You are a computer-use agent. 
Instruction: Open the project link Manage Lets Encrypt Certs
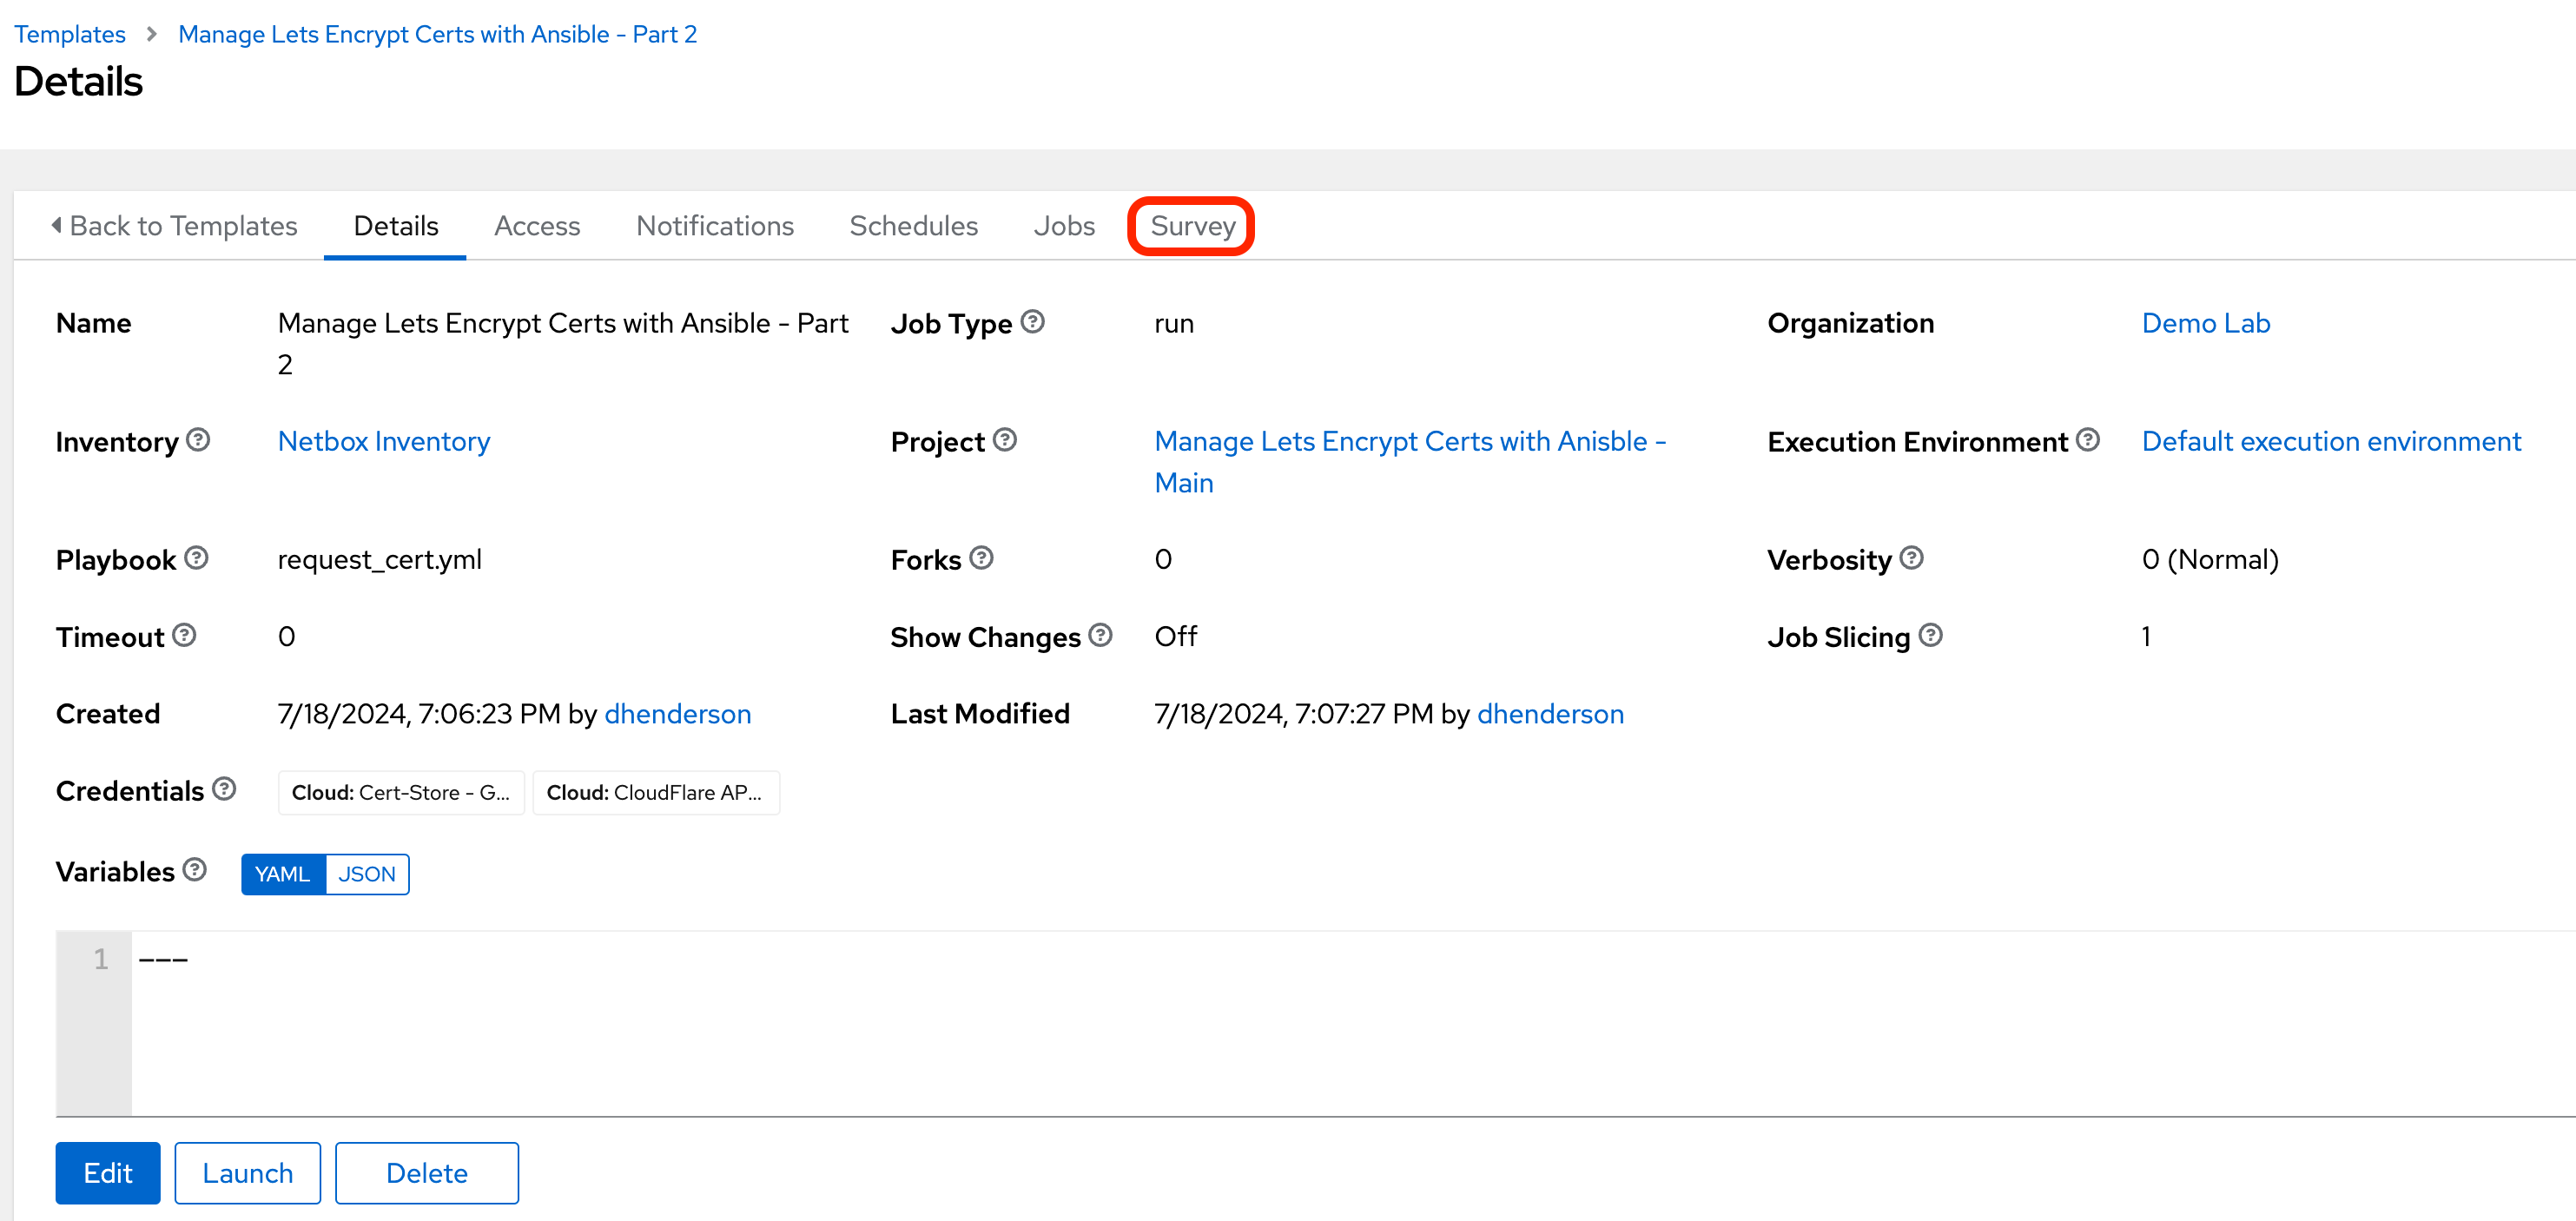tap(1410, 462)
